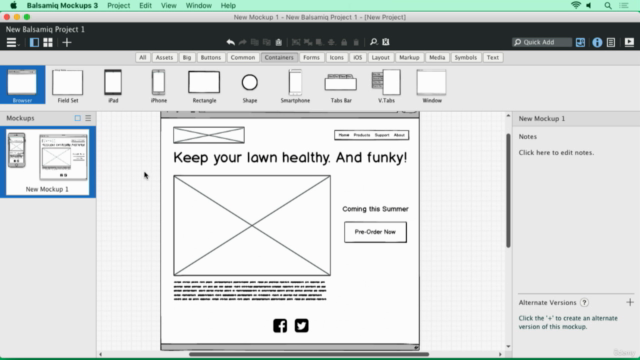Open the Edit menu
Screen dimensions: 640x360
point(145,5)
